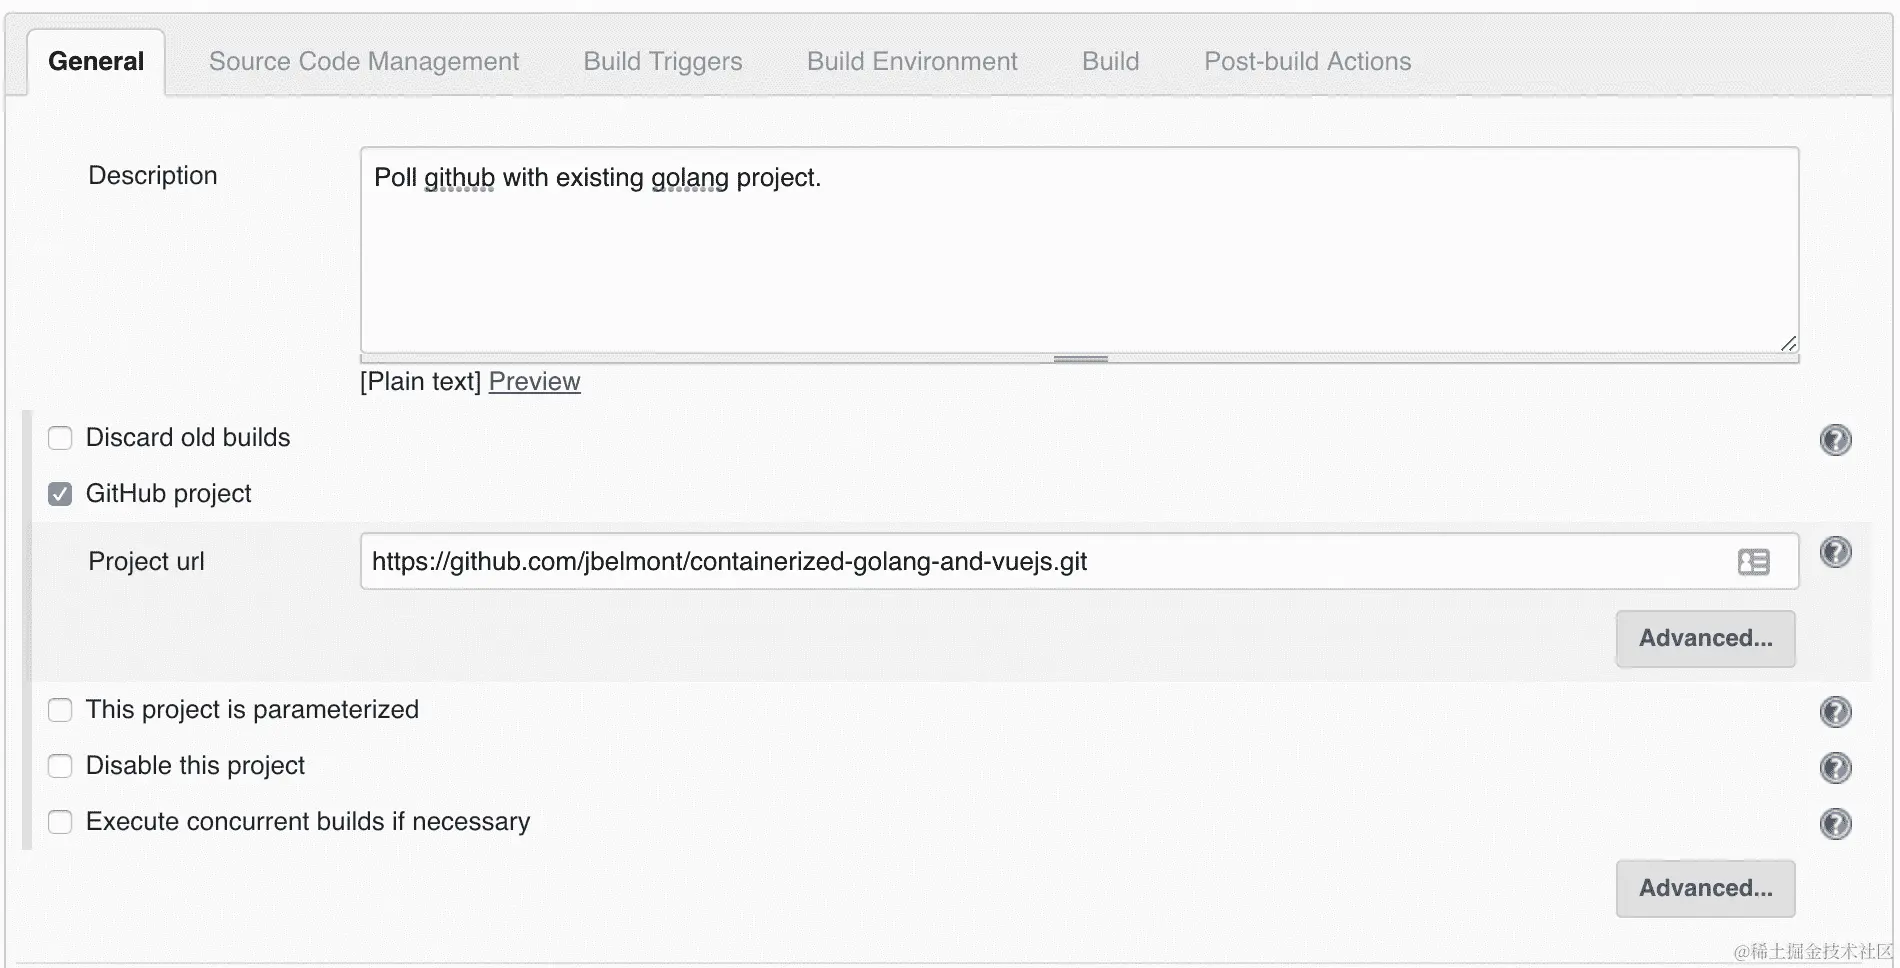Open help for Execute concurrent builds
This screenshot has width=1900, height=968.
coord(1835,824)
